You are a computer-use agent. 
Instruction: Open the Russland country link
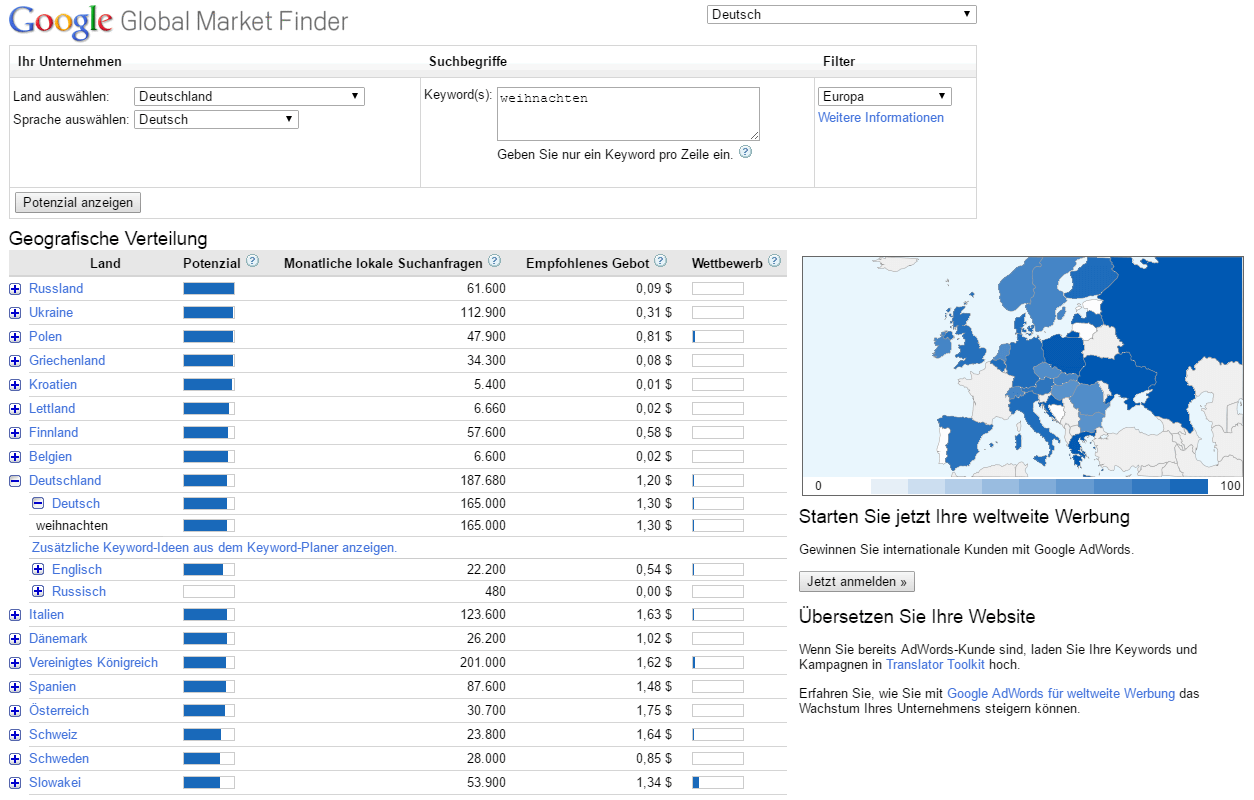click(56, 289)
